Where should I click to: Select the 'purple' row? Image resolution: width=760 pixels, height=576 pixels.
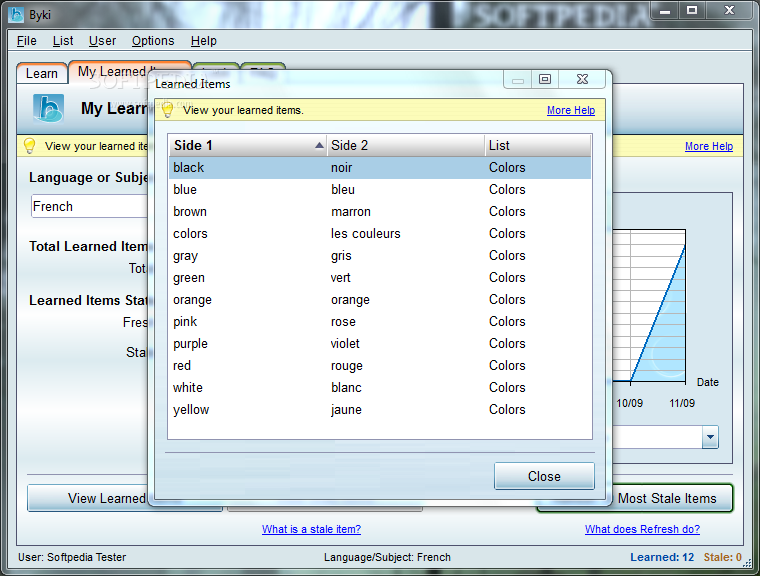tap(380, 343)
